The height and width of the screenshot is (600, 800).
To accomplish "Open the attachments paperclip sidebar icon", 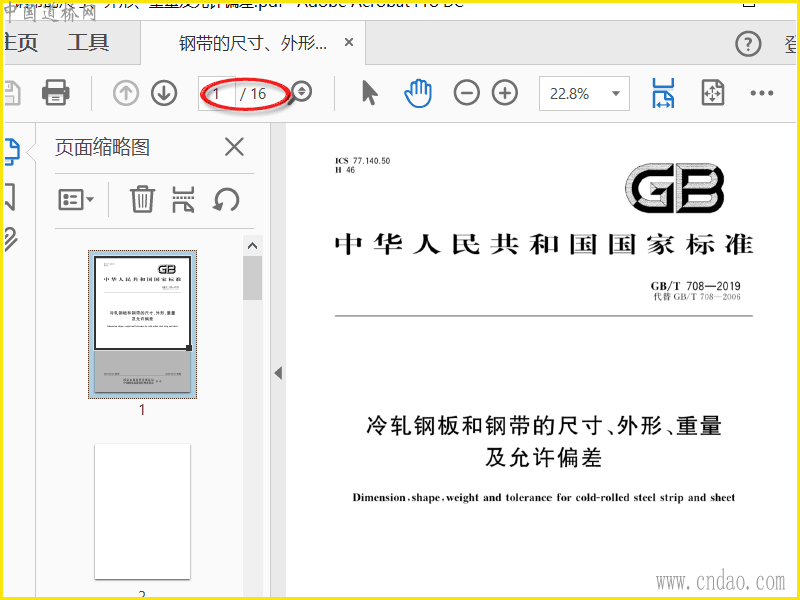I will click(x=11, y=239).
